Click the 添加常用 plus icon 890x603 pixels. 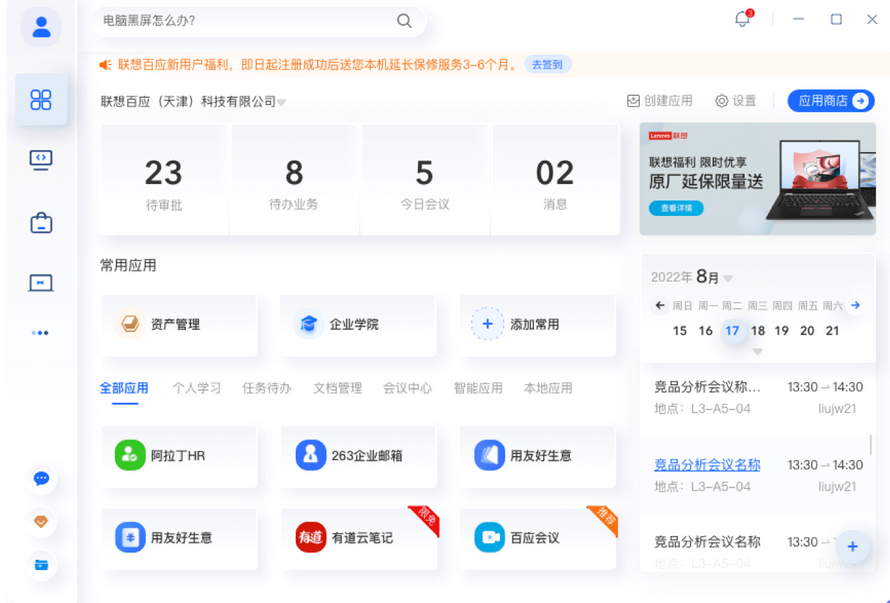coord(487,324)
